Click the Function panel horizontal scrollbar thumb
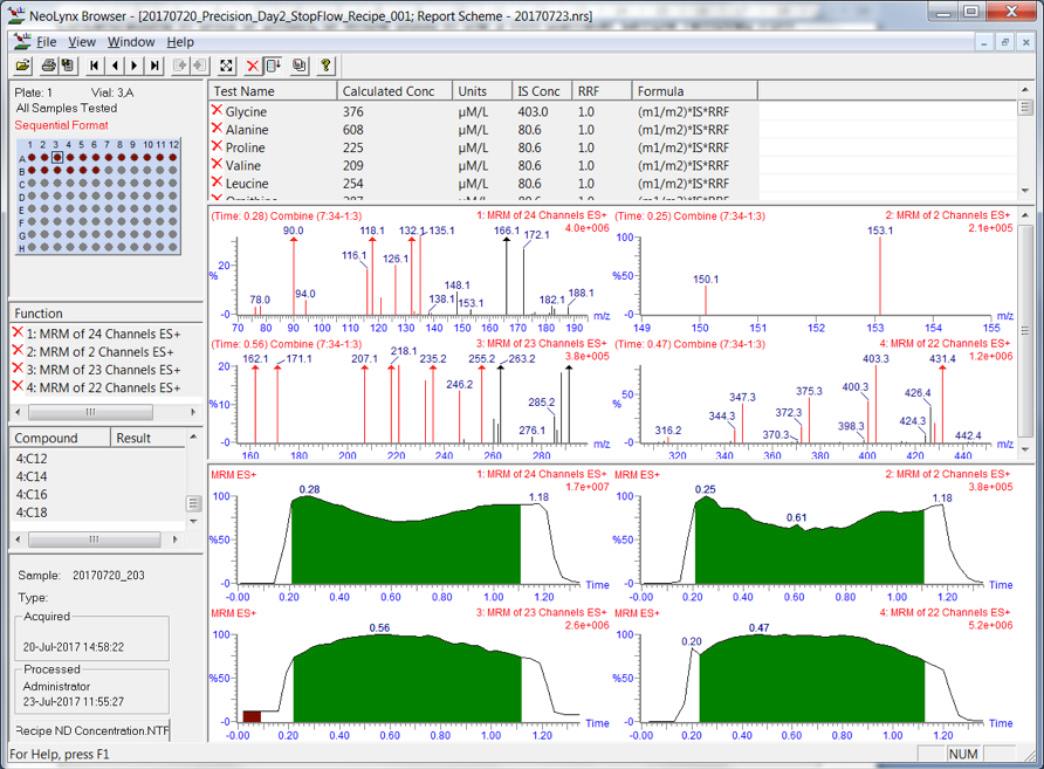The width and height of the screenshot is (1044, 769). pos(91,412)
